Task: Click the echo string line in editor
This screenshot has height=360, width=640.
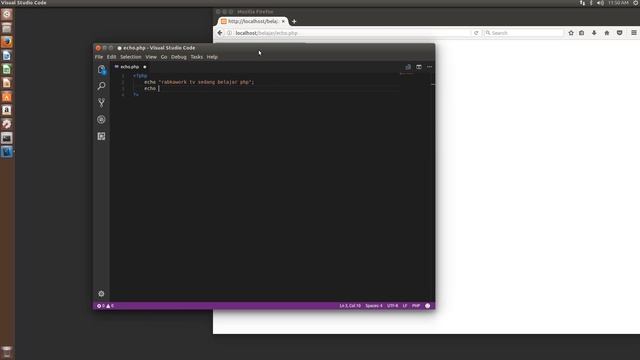Action: (199, 82)
